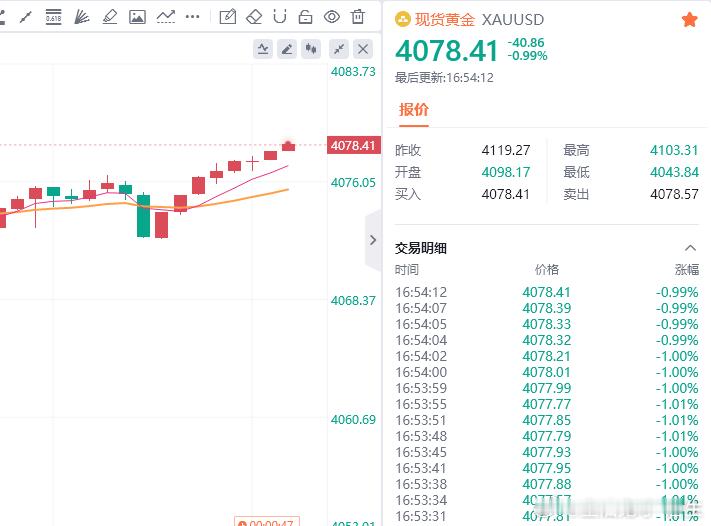Select the trade row at 16:53:38
The height and width of the screenshot is (526, 711).
click(x=546, y=484)
